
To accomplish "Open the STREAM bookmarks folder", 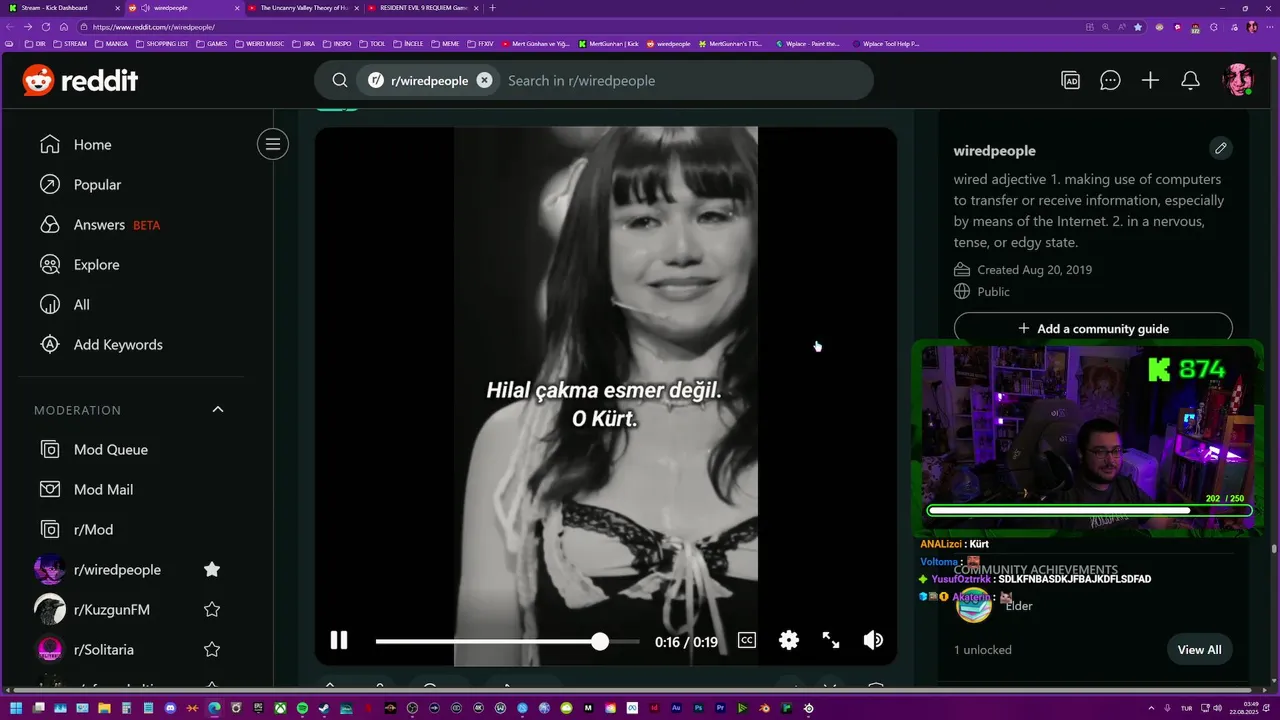I will [x=71, y=44].
